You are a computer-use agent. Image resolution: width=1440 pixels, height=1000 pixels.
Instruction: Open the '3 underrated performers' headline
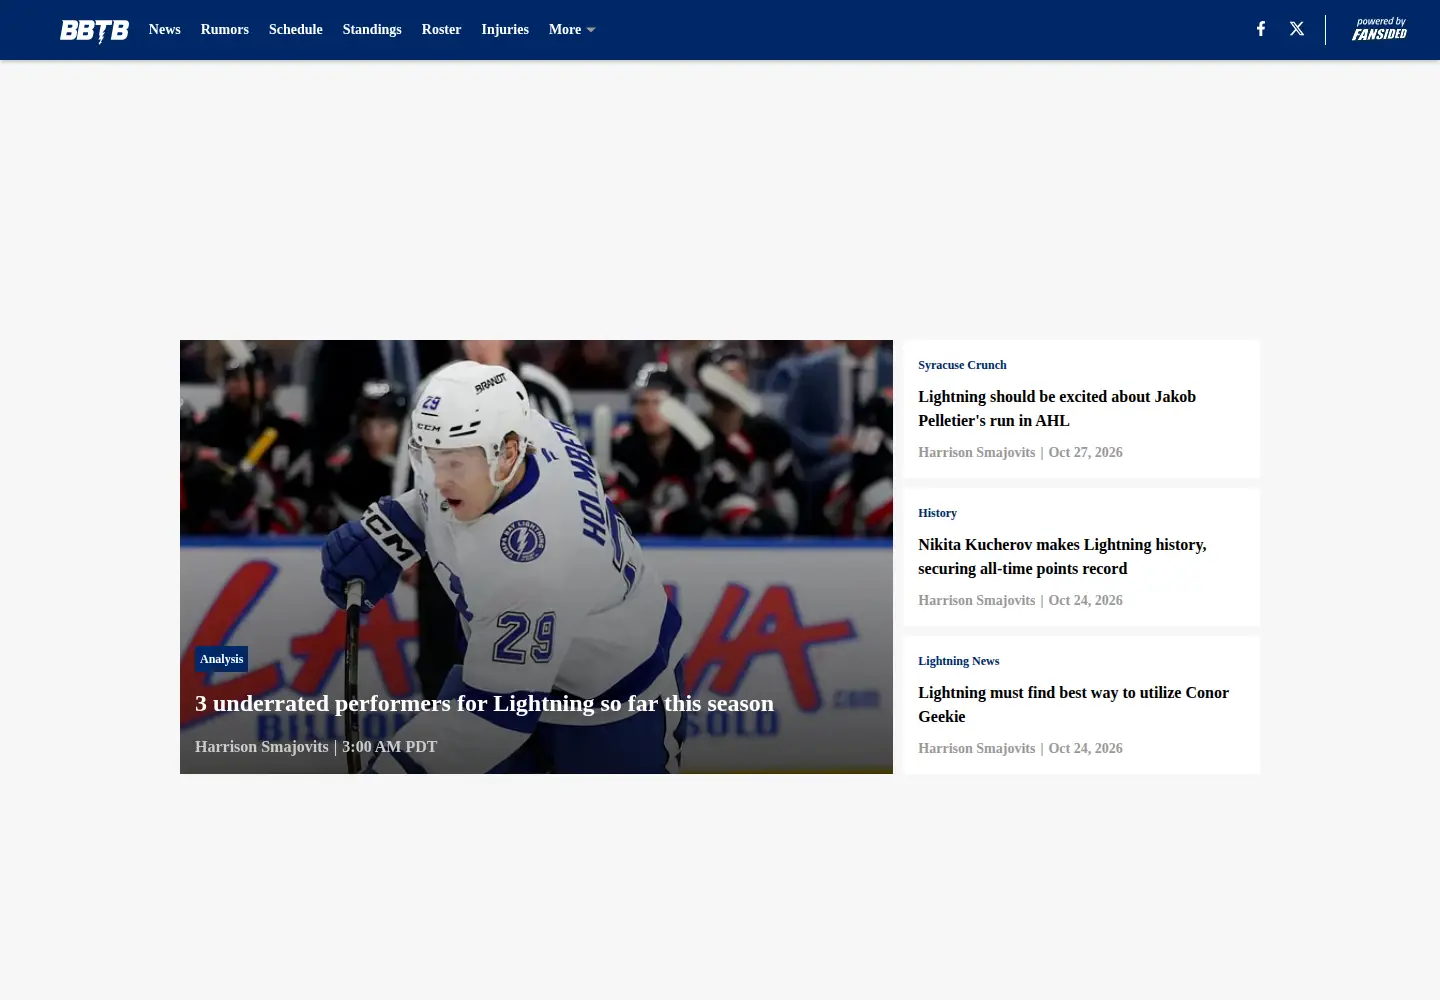[x=484, y=704]
